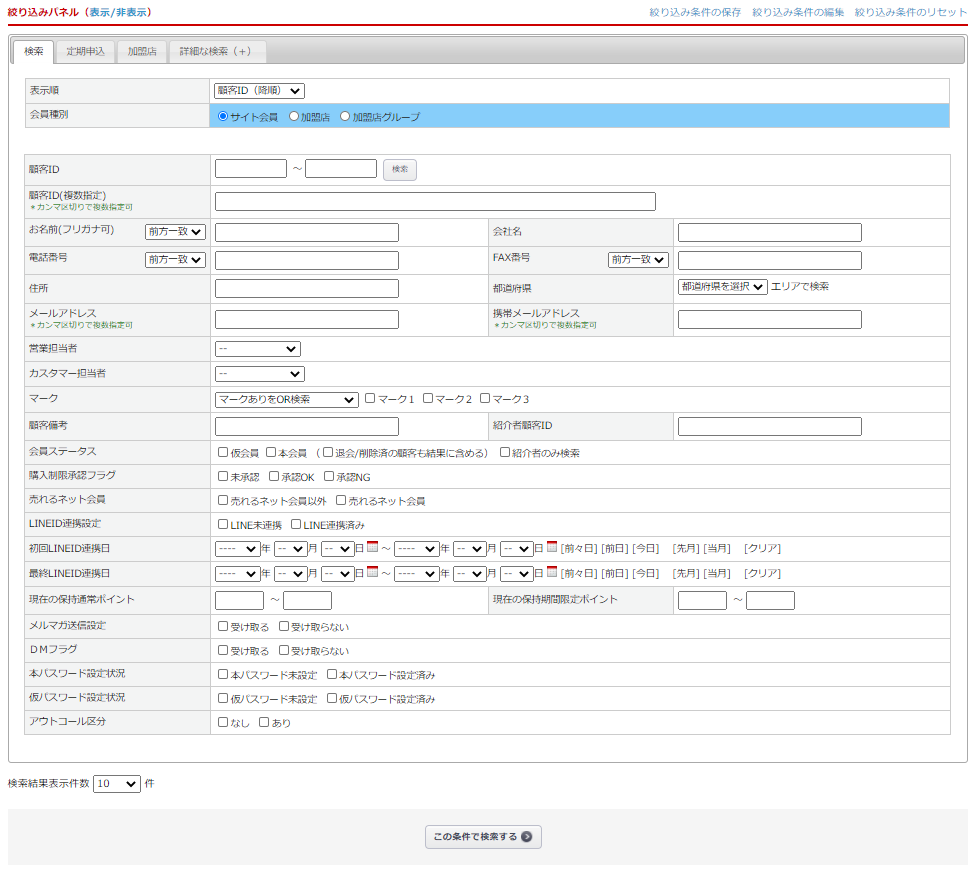Select the 加盟店グループ radio button
Viewport: 977px width, 872px height.
click(x=345, y=116)
